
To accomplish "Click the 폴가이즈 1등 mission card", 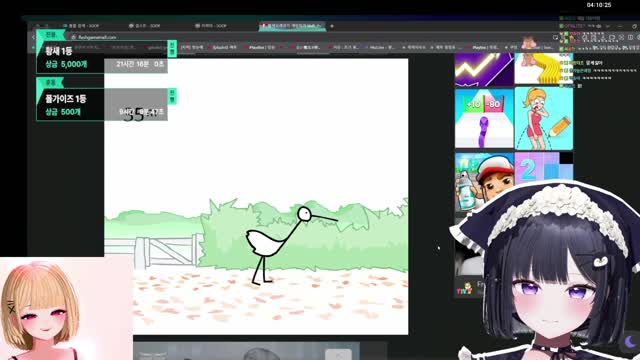I will click(x=102, y=104).
